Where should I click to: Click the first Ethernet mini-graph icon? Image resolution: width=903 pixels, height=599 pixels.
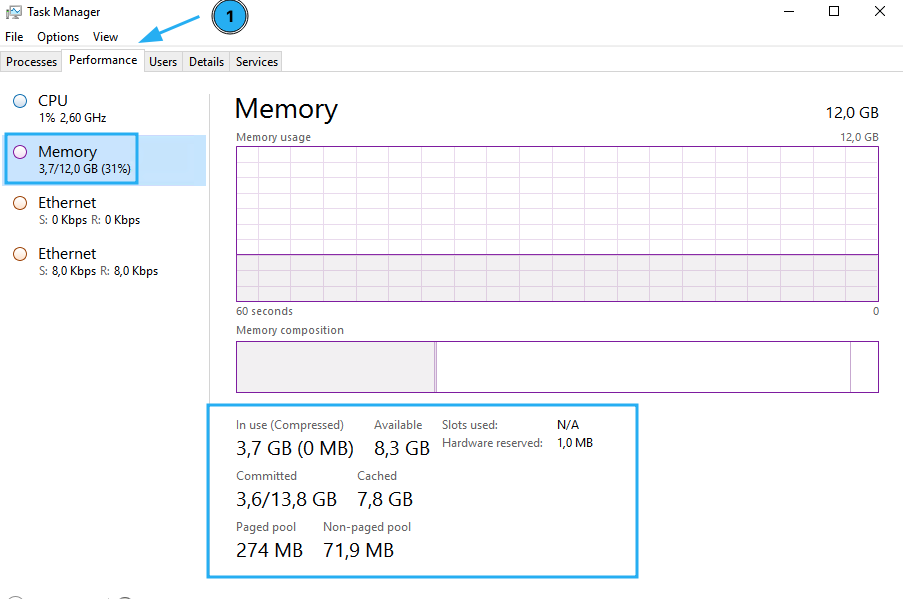[20, 203]
